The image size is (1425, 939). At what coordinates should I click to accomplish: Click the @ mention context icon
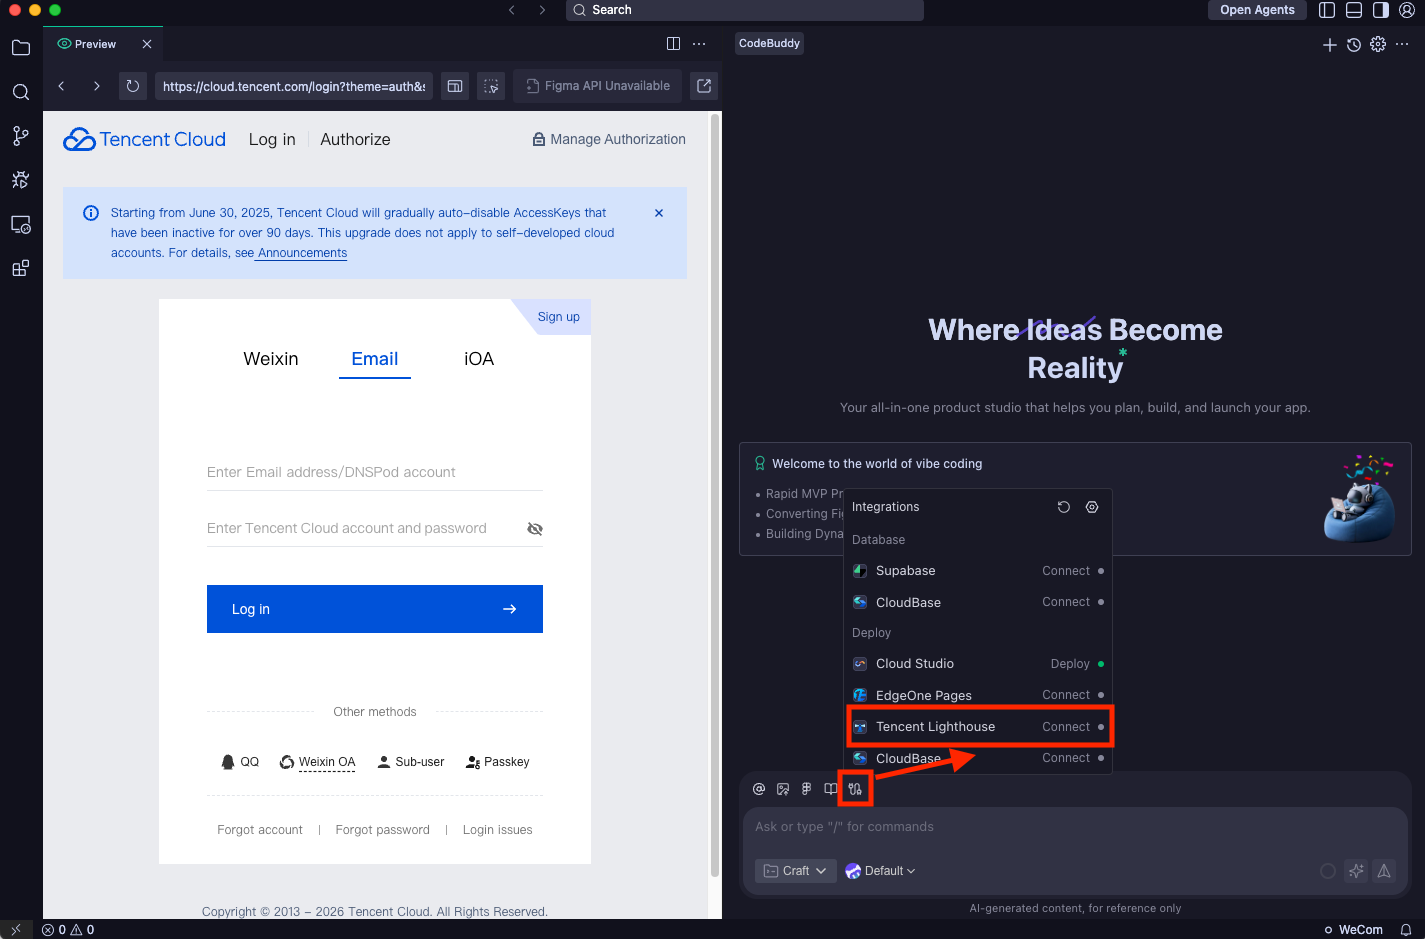pos(759,789)
